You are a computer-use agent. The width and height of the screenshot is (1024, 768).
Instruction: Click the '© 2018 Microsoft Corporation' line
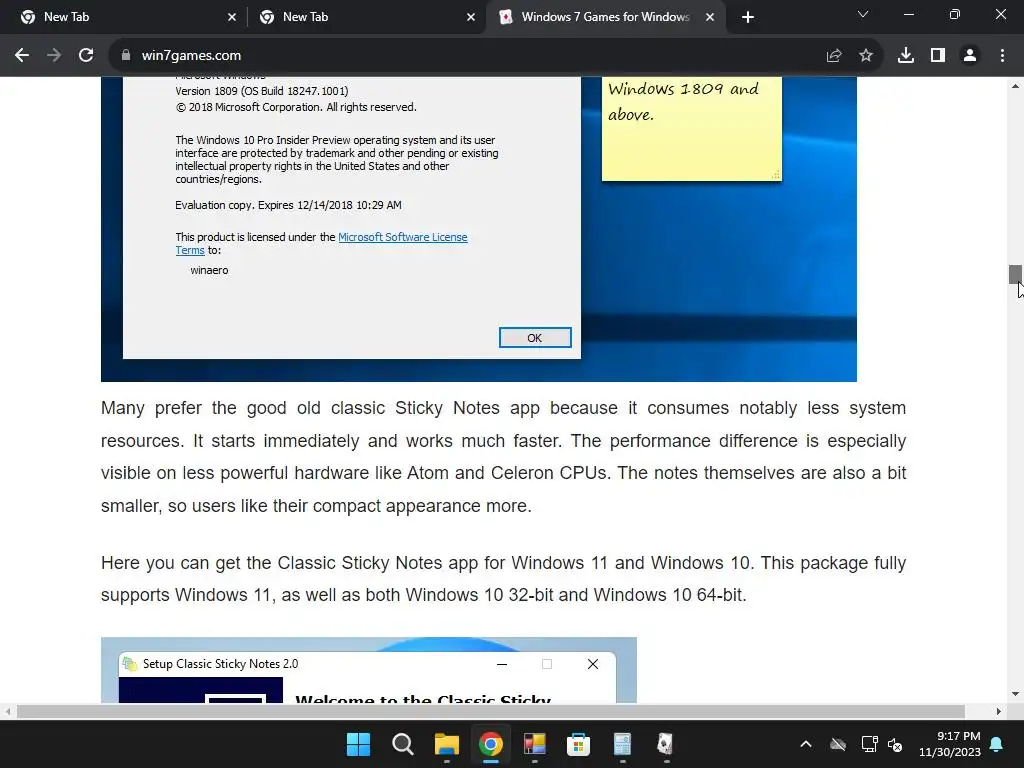tap(296, 107)
